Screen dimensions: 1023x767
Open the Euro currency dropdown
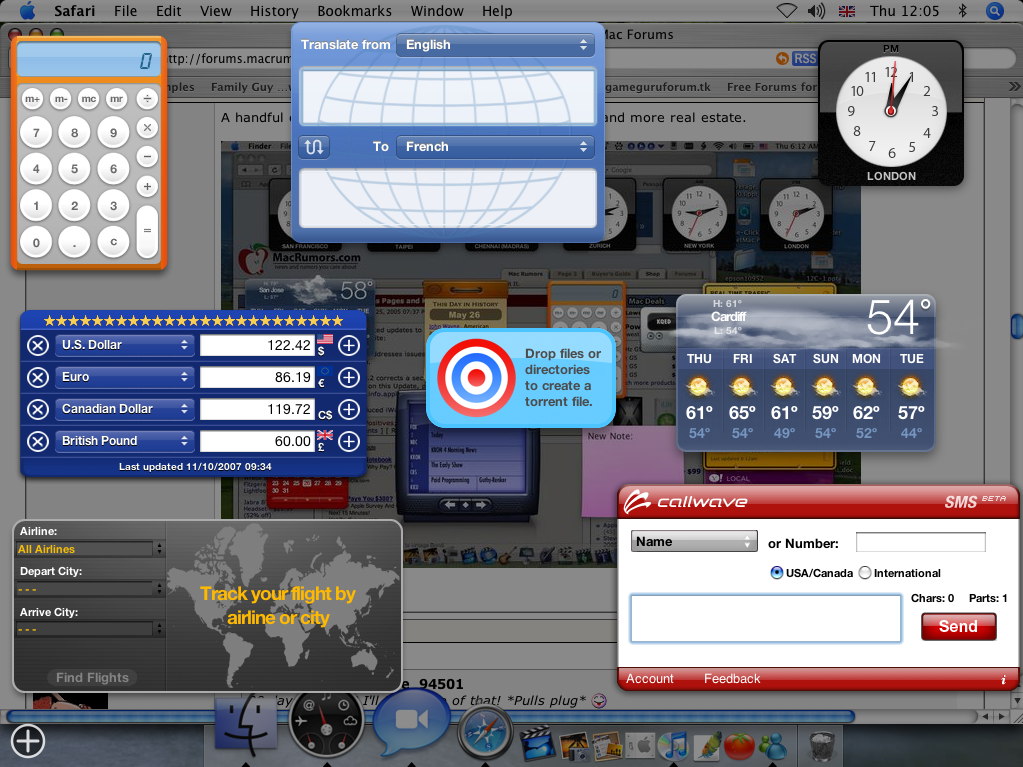124,377
